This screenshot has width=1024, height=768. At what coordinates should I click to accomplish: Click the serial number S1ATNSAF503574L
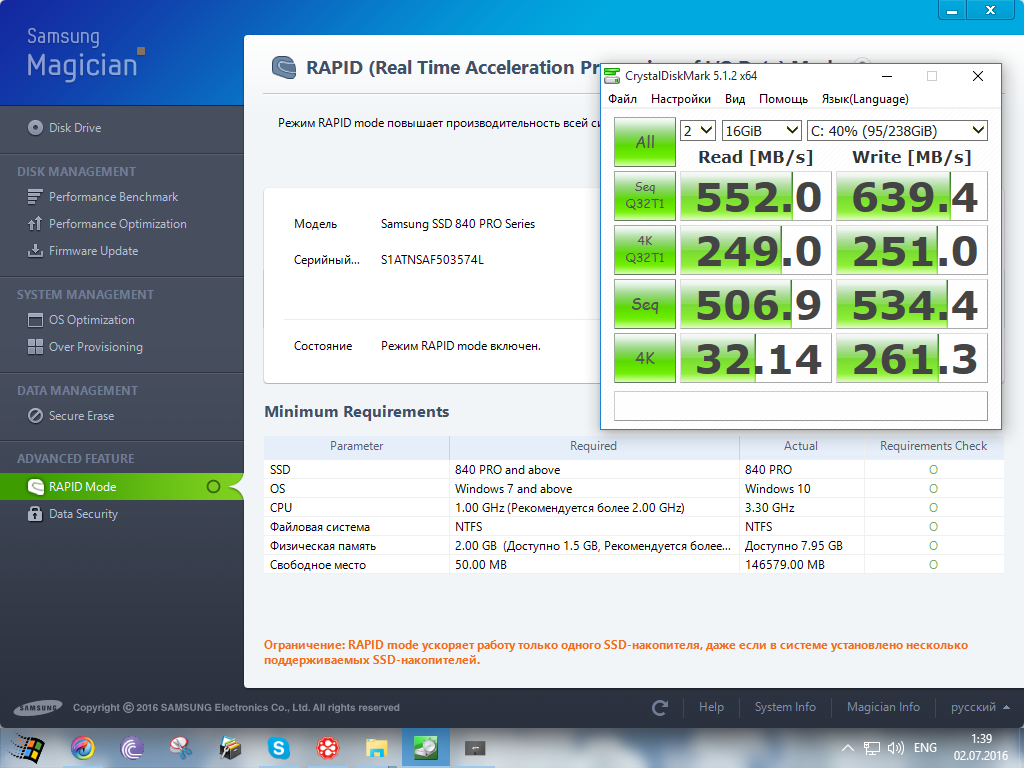pyautogui.click(x=432, y=260)
